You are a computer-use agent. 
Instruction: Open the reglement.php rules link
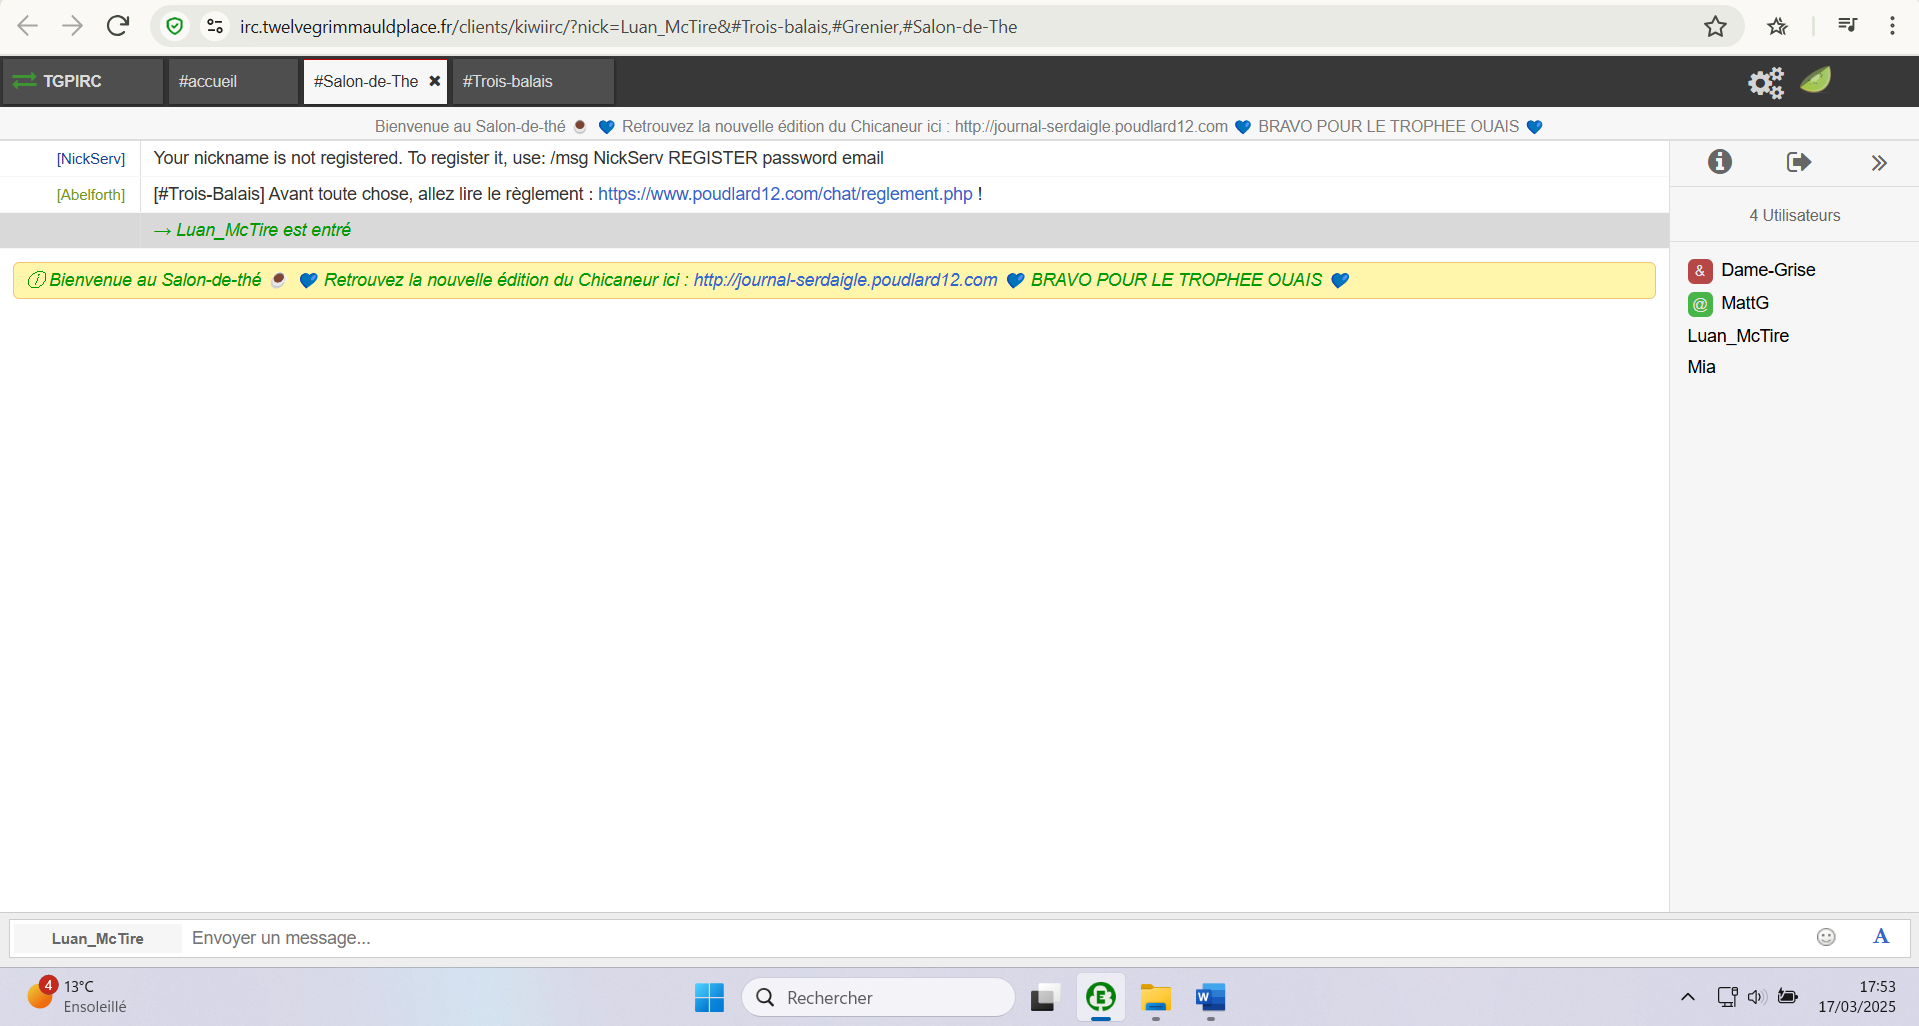pos(785,194)
